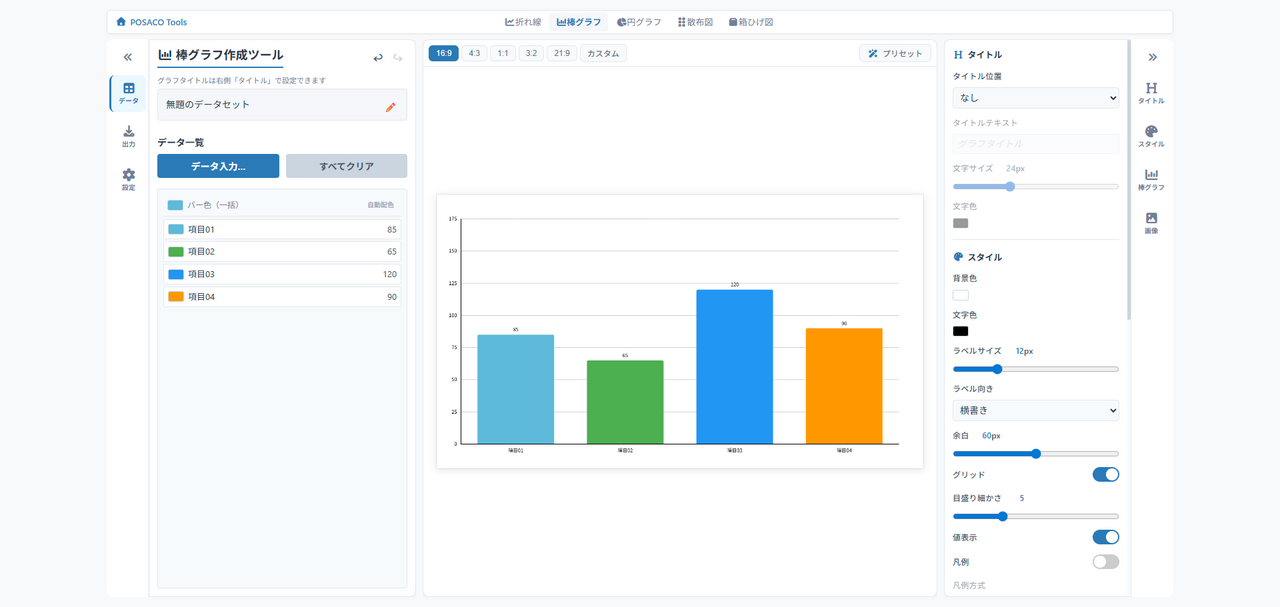1280x607 pixels.
Task: Click the pencil icon to rename dataset
Action: (391, 107)
